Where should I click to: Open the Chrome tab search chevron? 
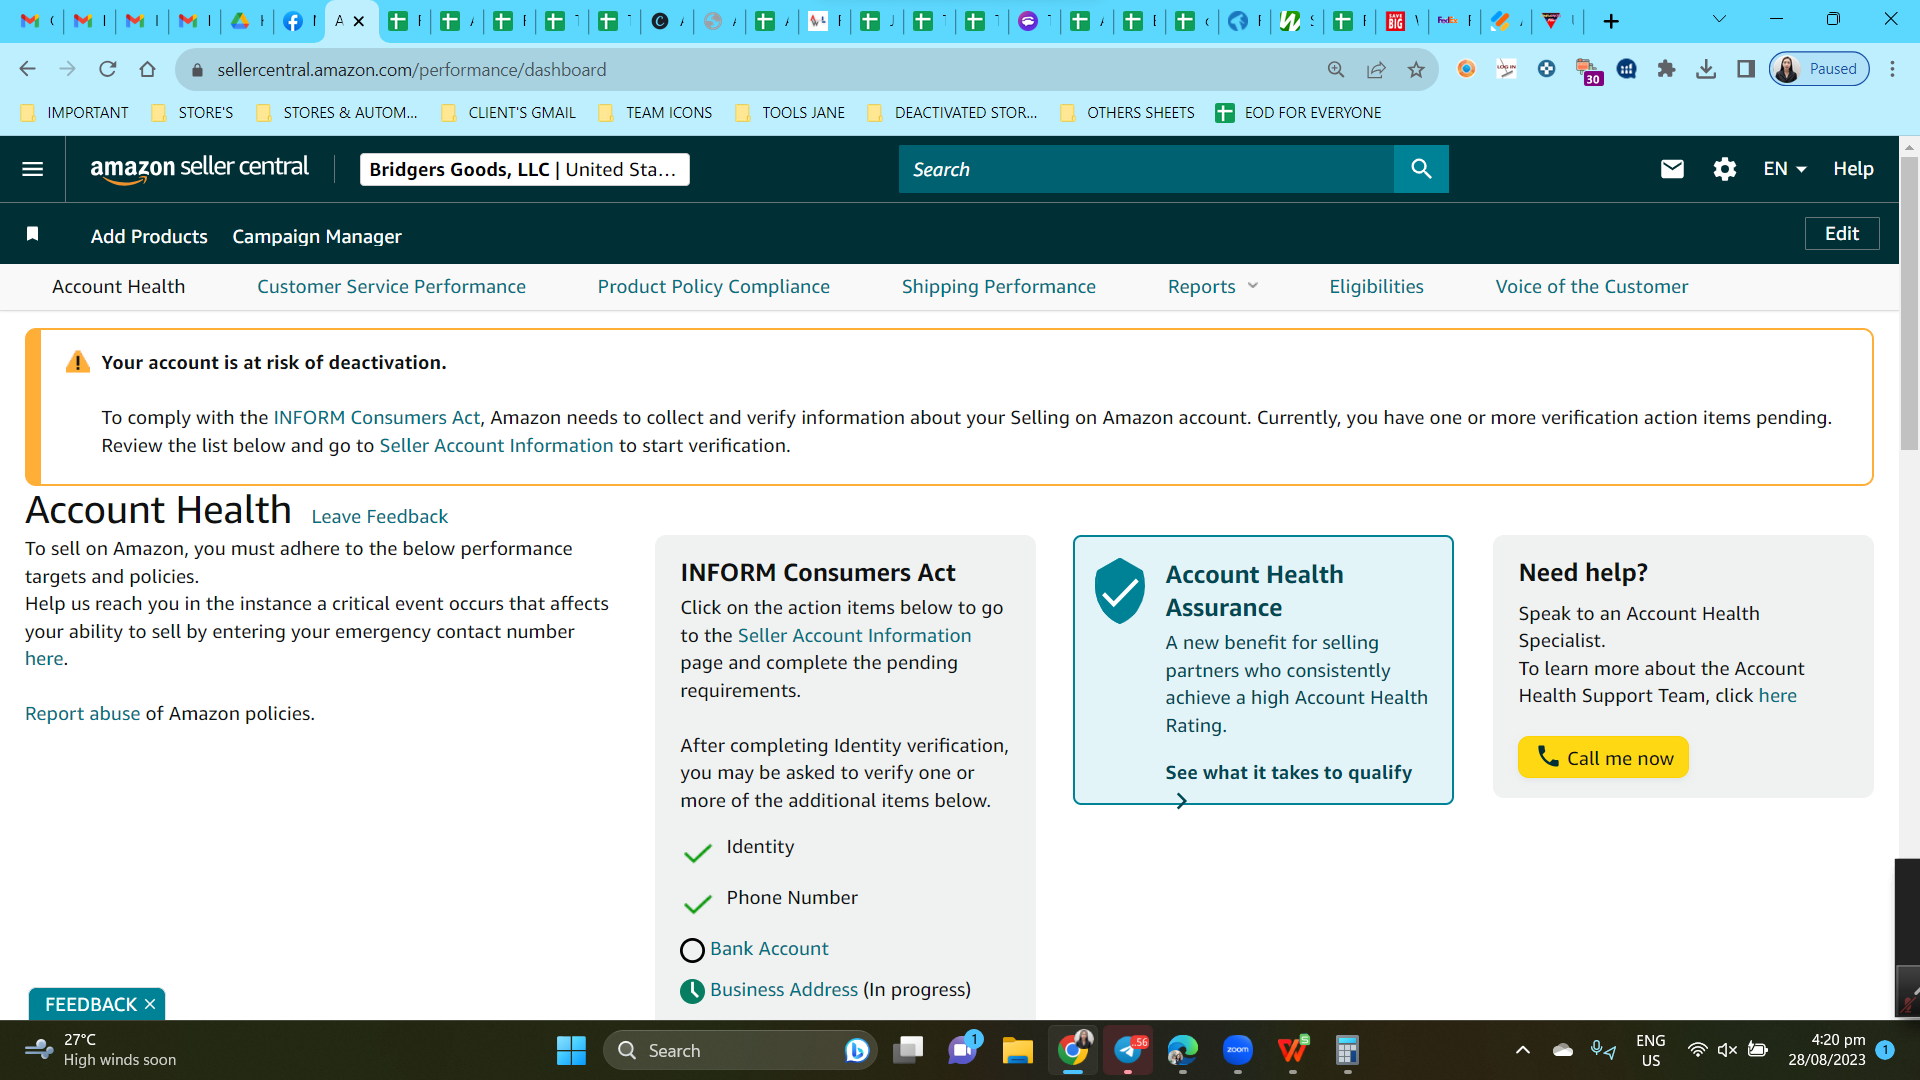(1719, 20)
